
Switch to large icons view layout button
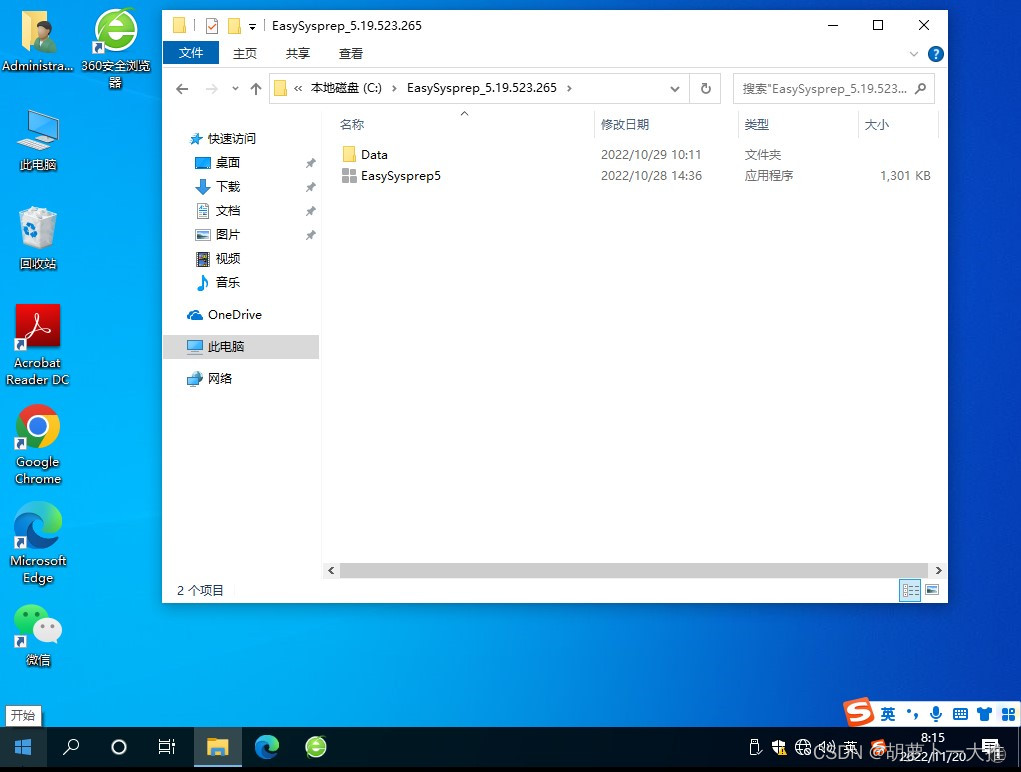pyautogui.click(x=932, y=590)
